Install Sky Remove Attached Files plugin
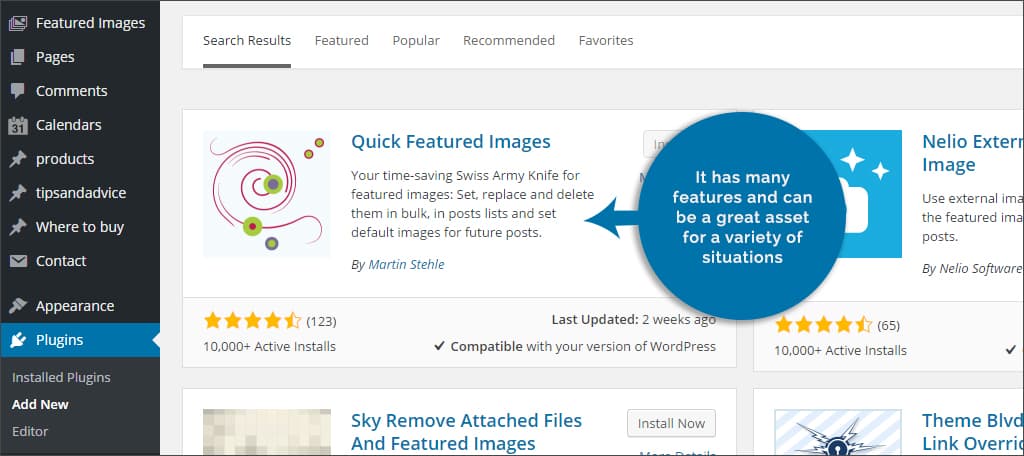1024x456 pixels. 671,423
